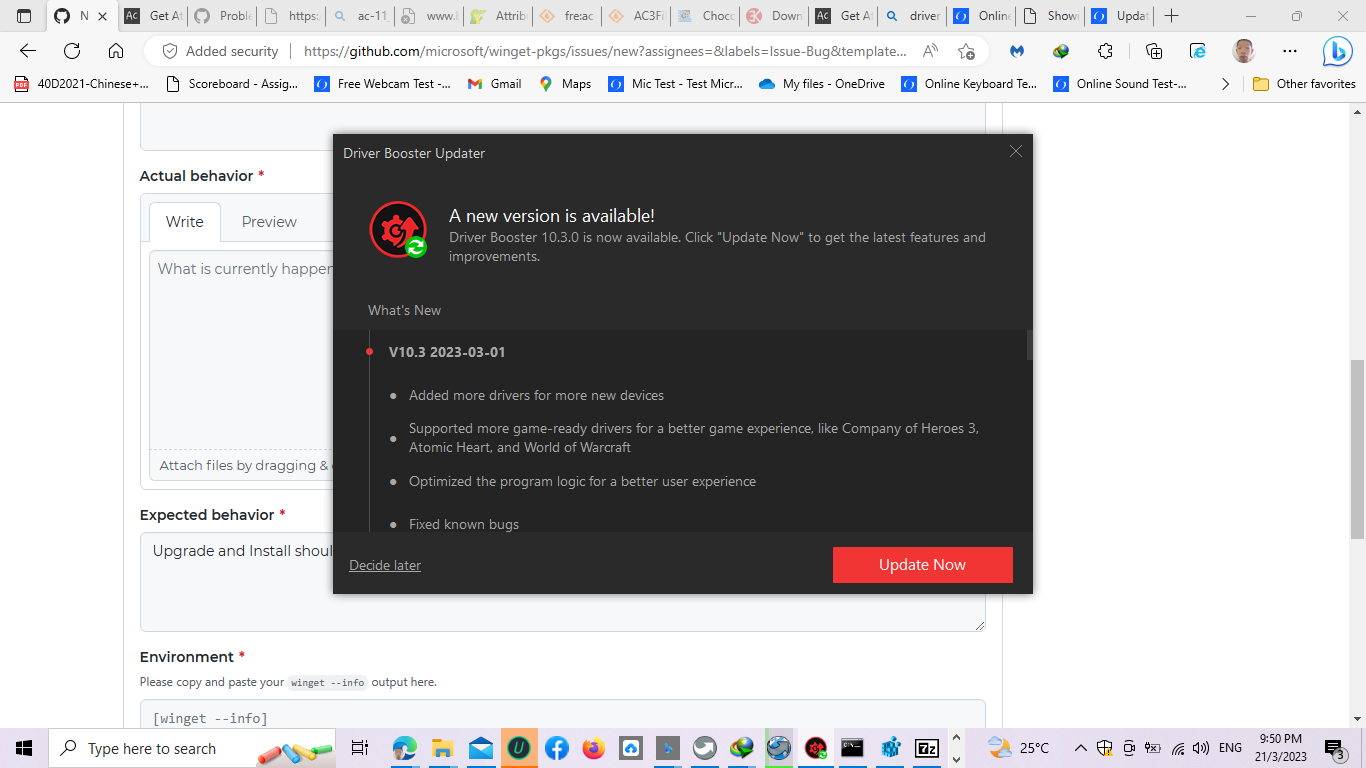1366x768 pixels.
Task: Open Firefox from the taskbar
Action: (593, 748)
